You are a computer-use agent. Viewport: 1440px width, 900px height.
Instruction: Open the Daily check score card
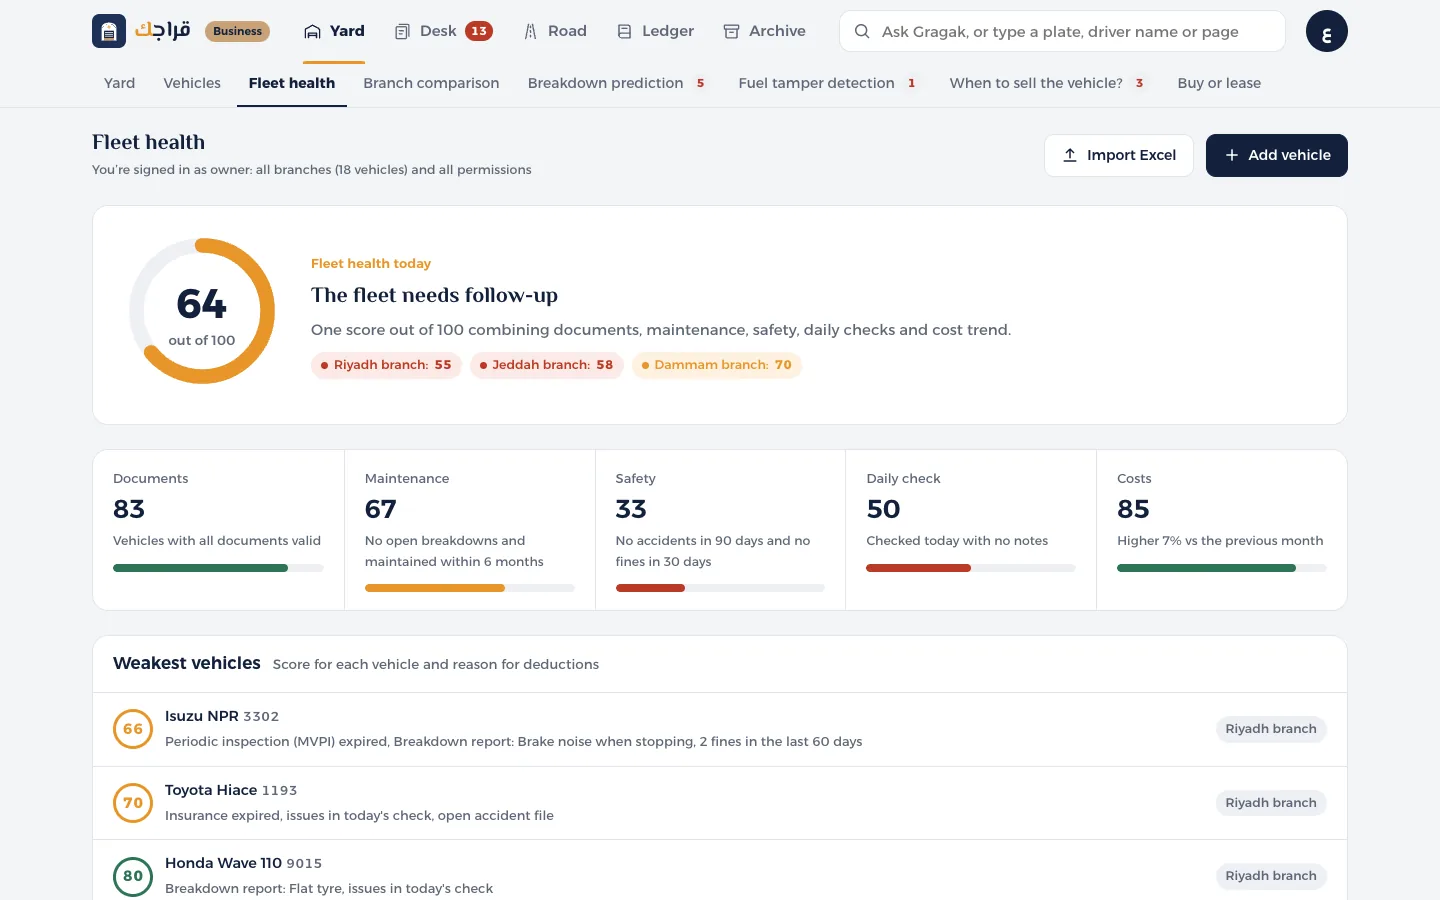coord(971,530)
